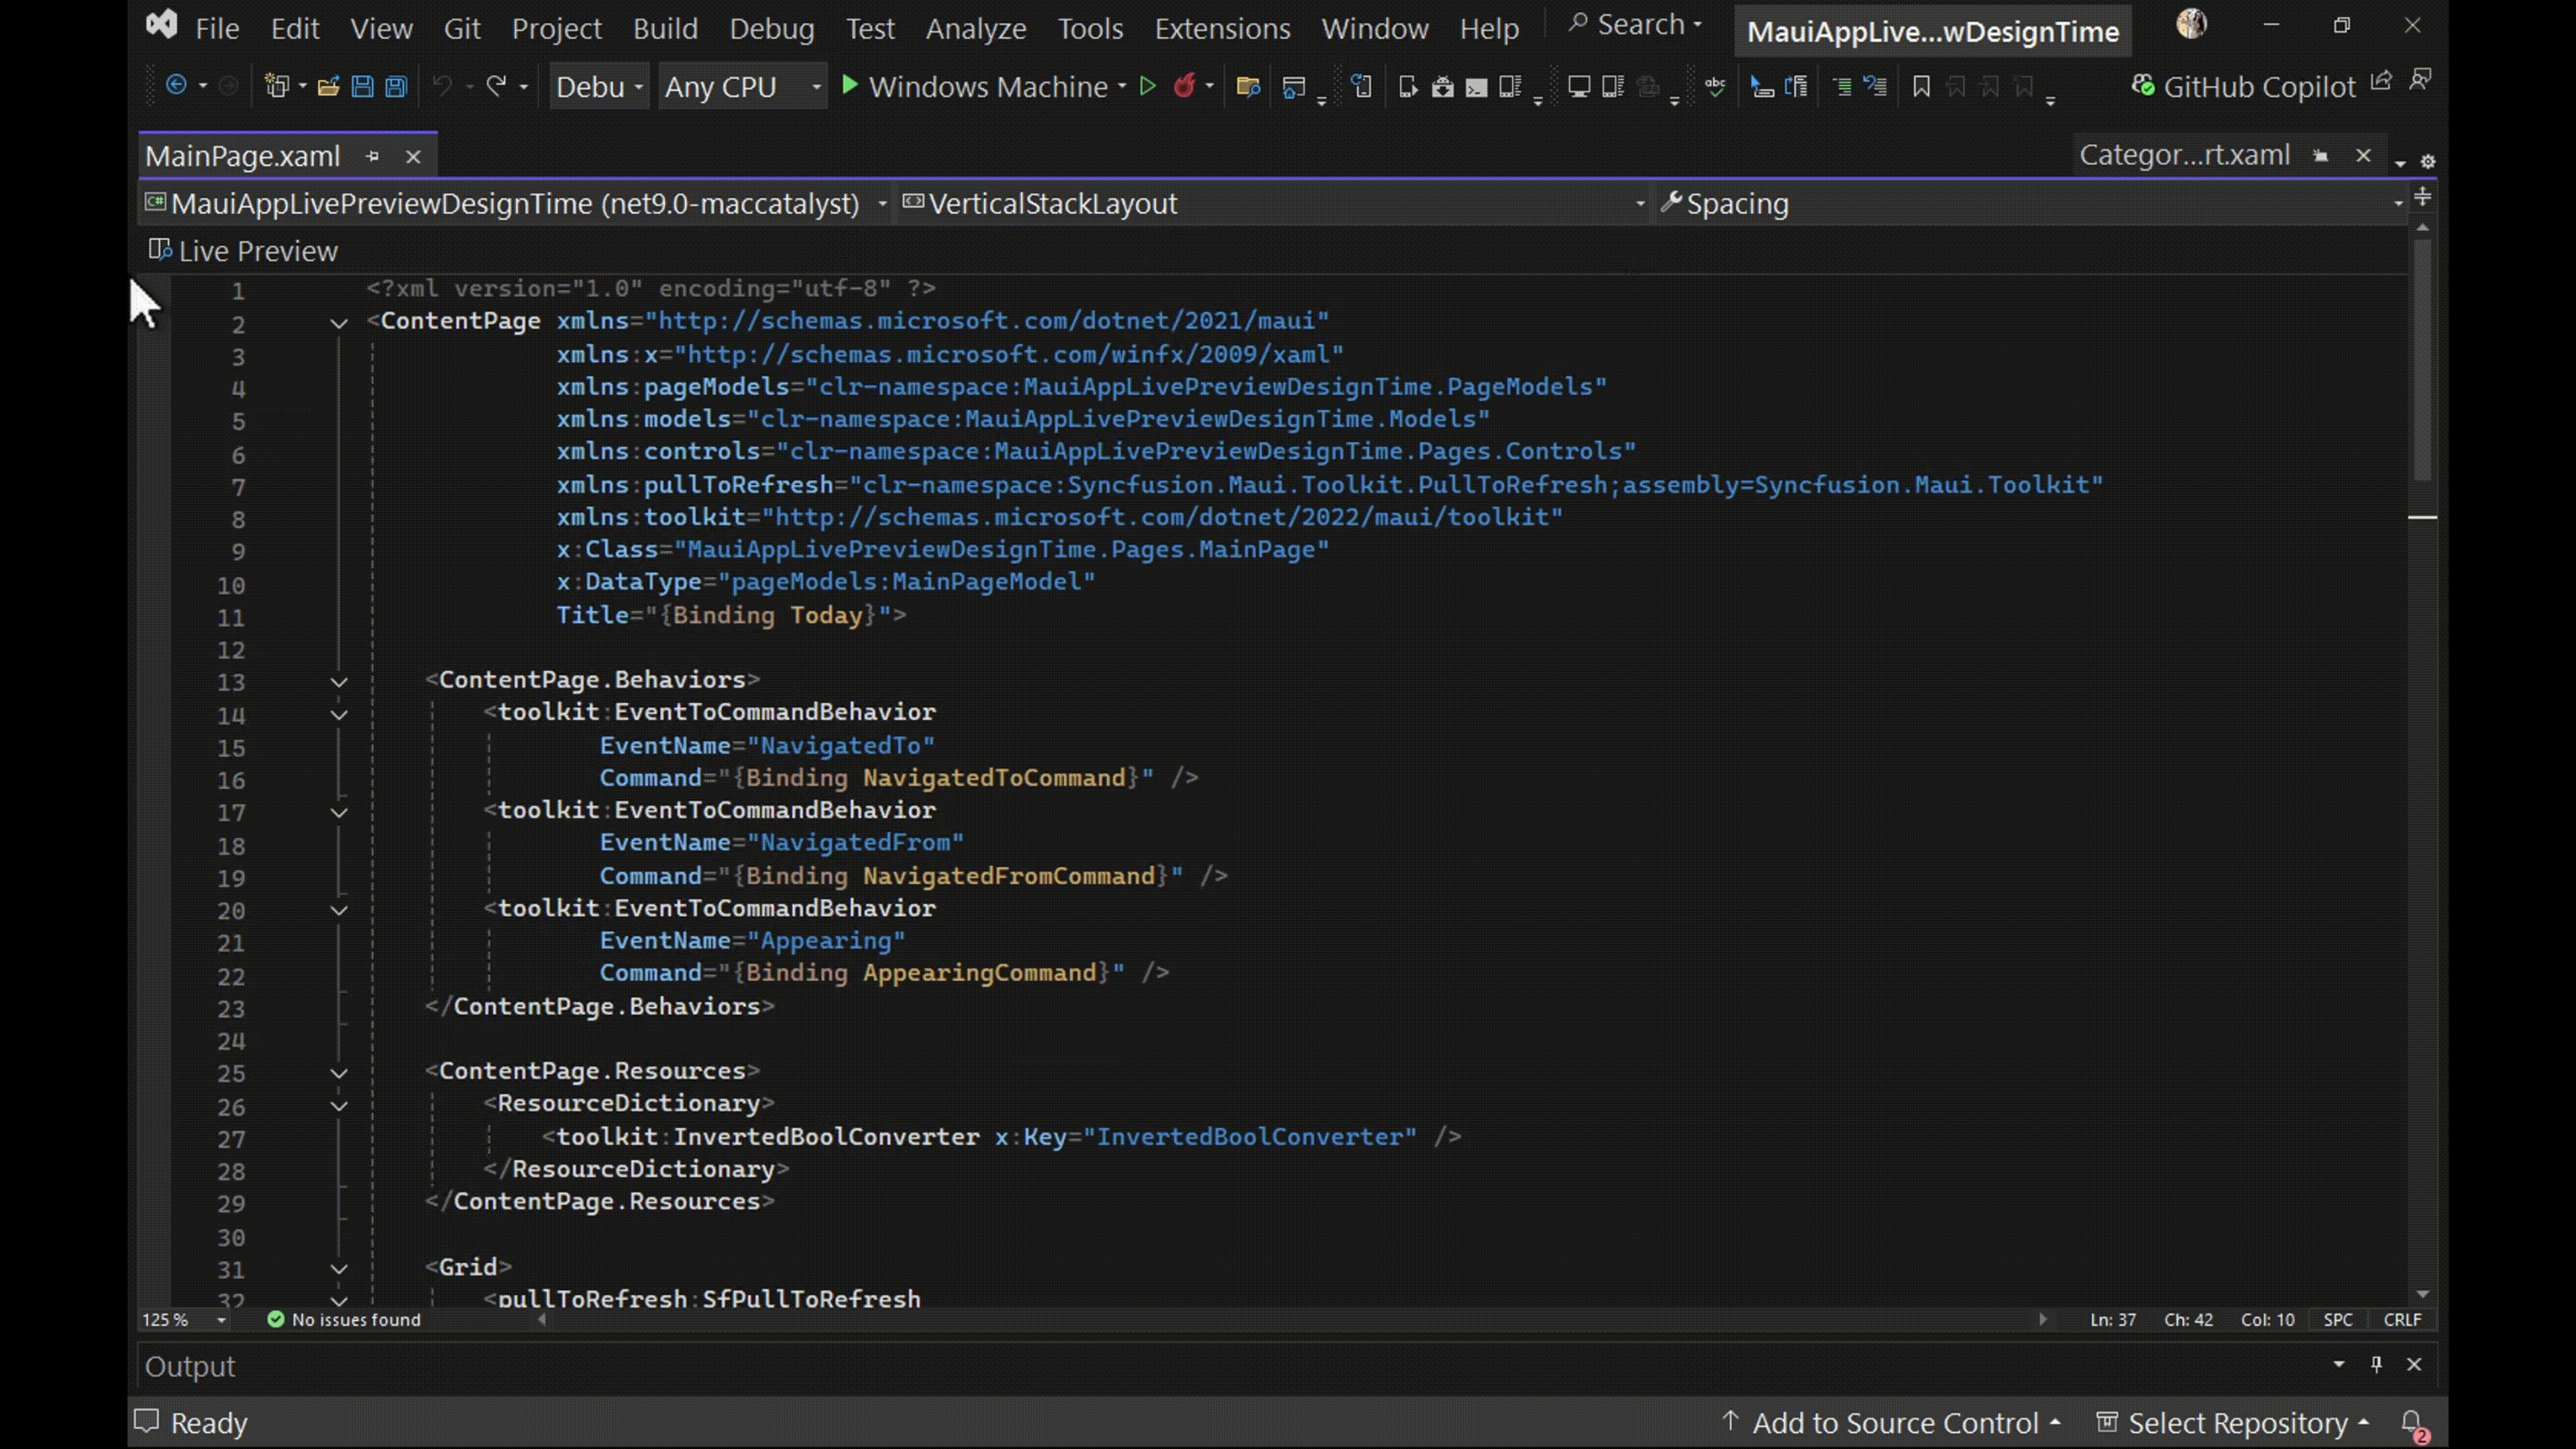This screenshot has width=2576, height=1449.
Task: Click the Save MainPage.xaml icon
Action: point(362,87)
